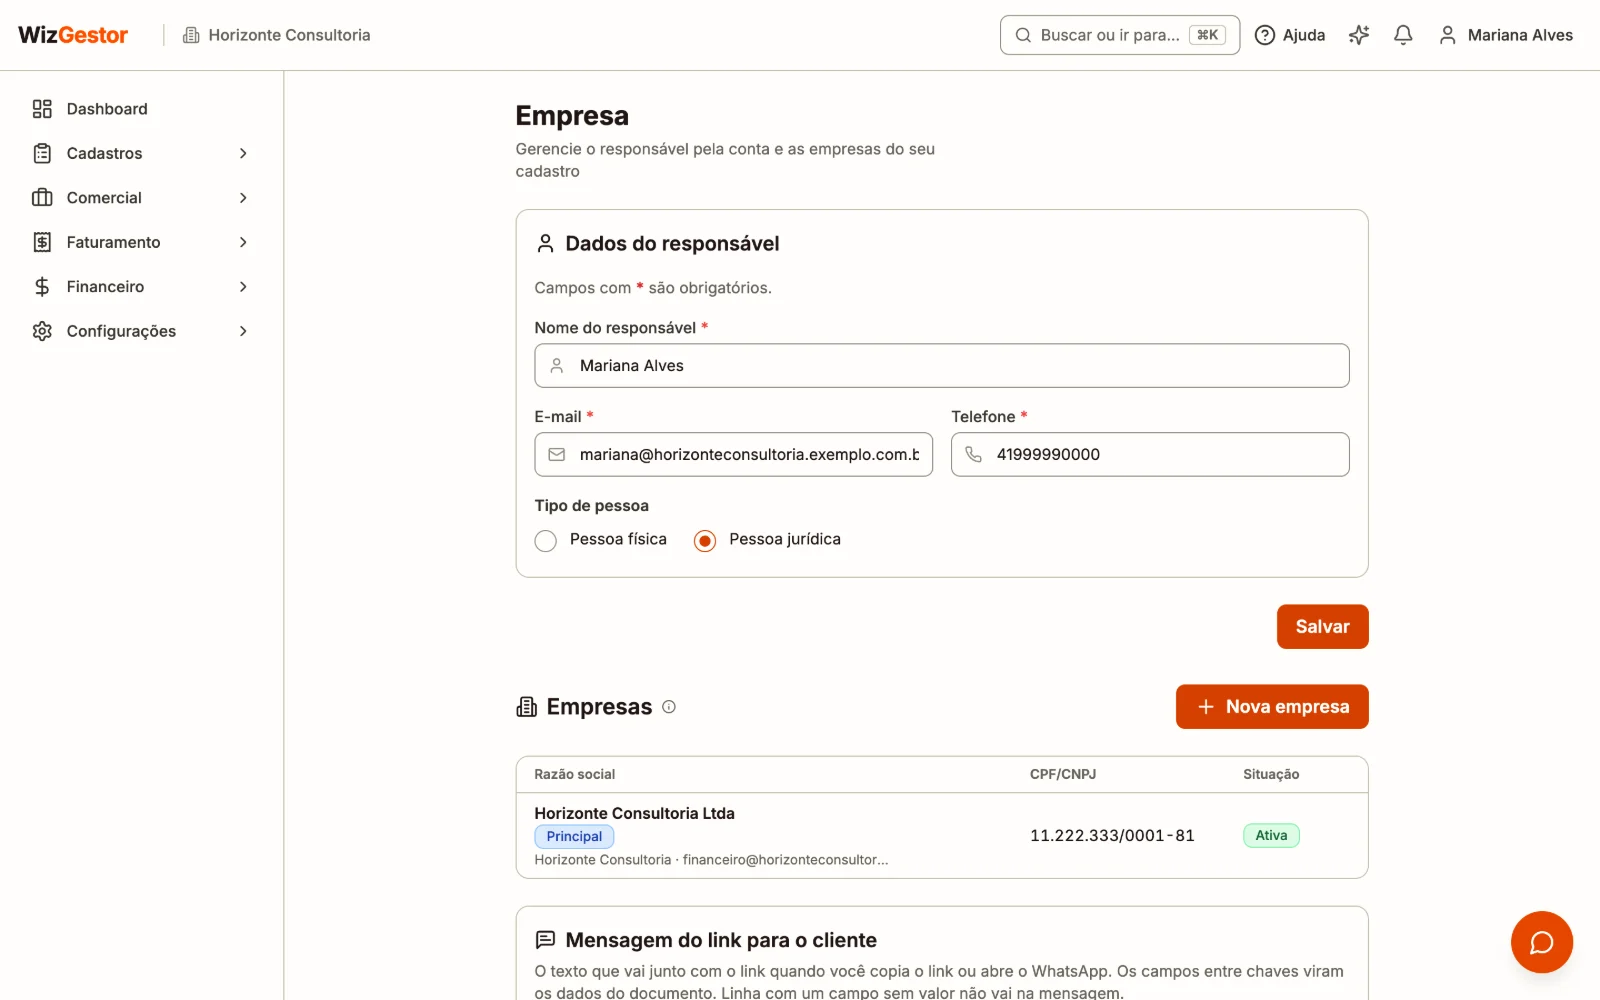Open Ajuda help link
The image size is (1600, 1000).
pyautogui.click(x=1290, y=35)
